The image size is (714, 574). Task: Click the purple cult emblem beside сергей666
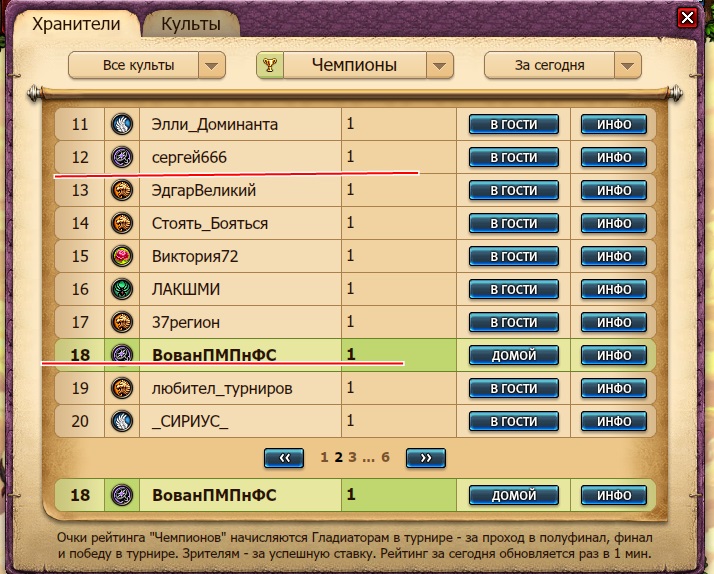click(122, 157)
